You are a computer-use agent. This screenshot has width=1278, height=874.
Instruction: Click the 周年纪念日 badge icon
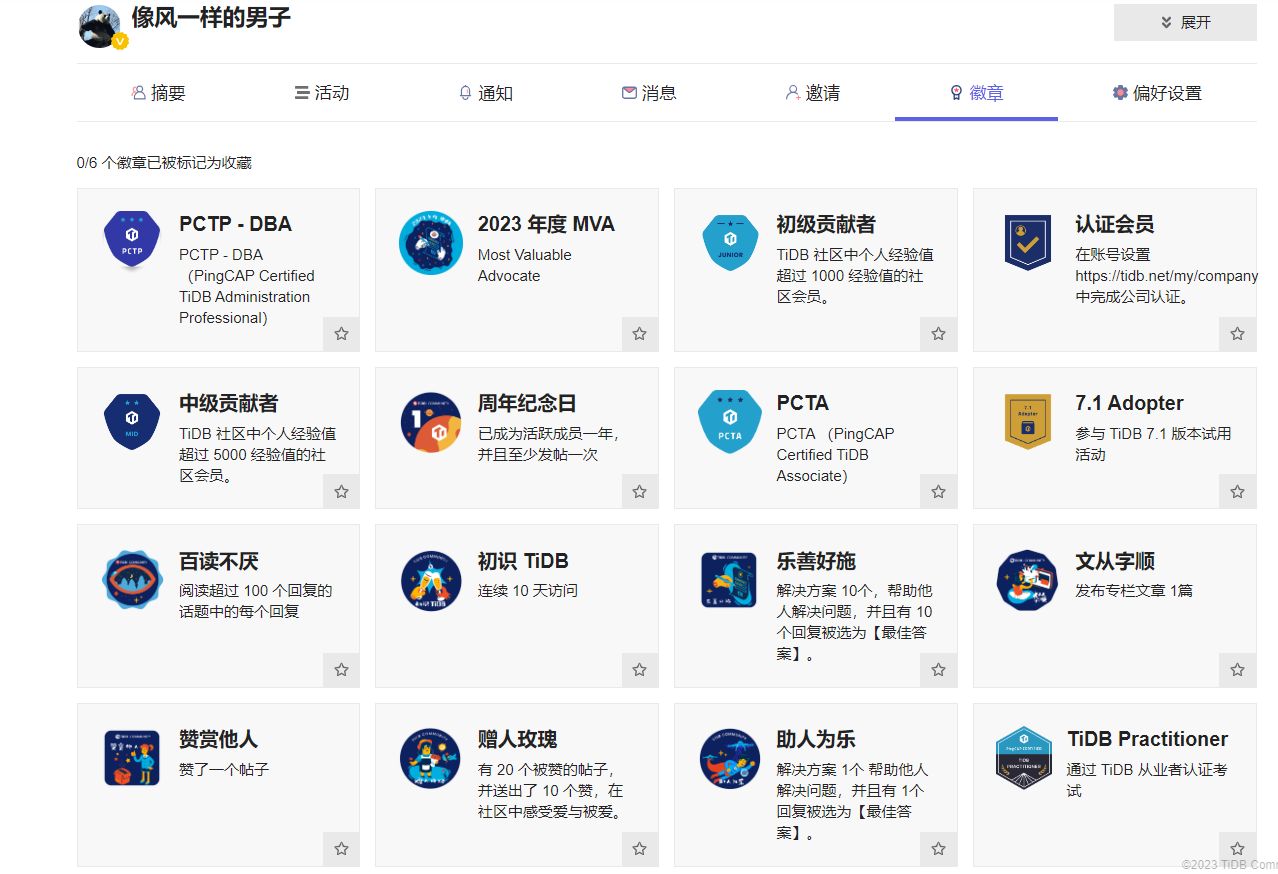[430, 422]
